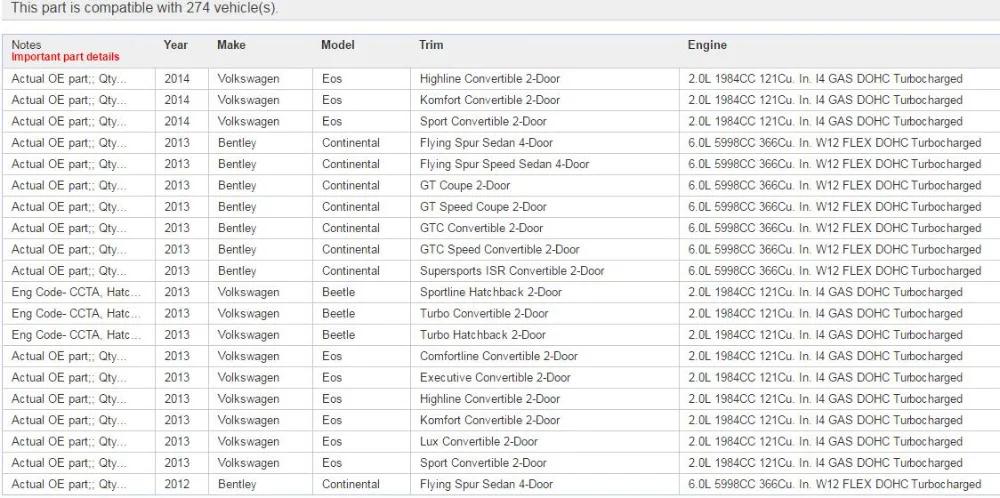Click the 2012 year cell in Bentley row

pos(177,484)
